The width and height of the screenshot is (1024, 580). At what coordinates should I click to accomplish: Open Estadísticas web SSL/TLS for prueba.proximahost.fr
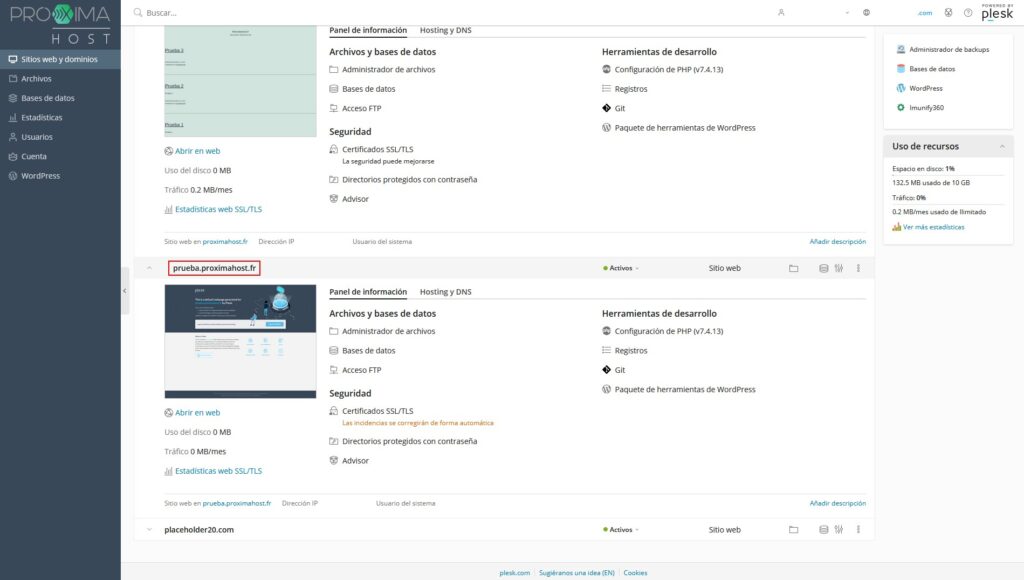coord(214,471)
